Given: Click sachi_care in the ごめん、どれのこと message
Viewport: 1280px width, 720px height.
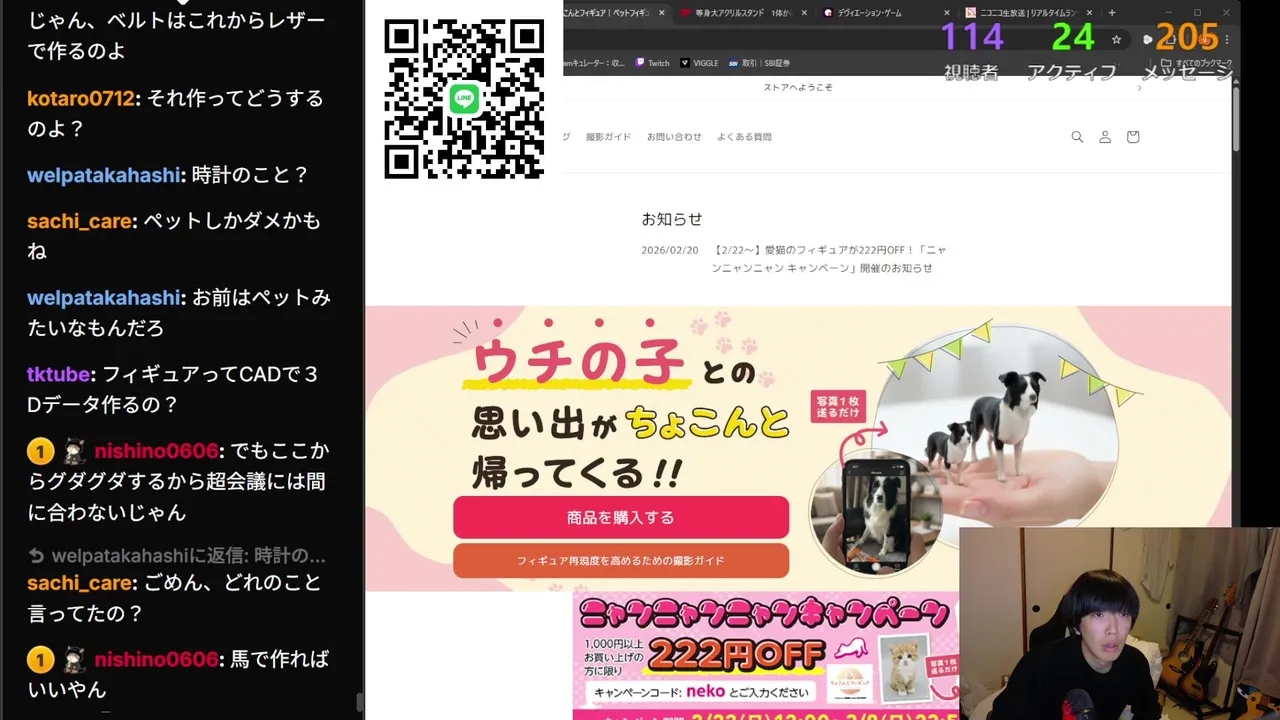Looking at the screenshot, I should coord(80,583).
